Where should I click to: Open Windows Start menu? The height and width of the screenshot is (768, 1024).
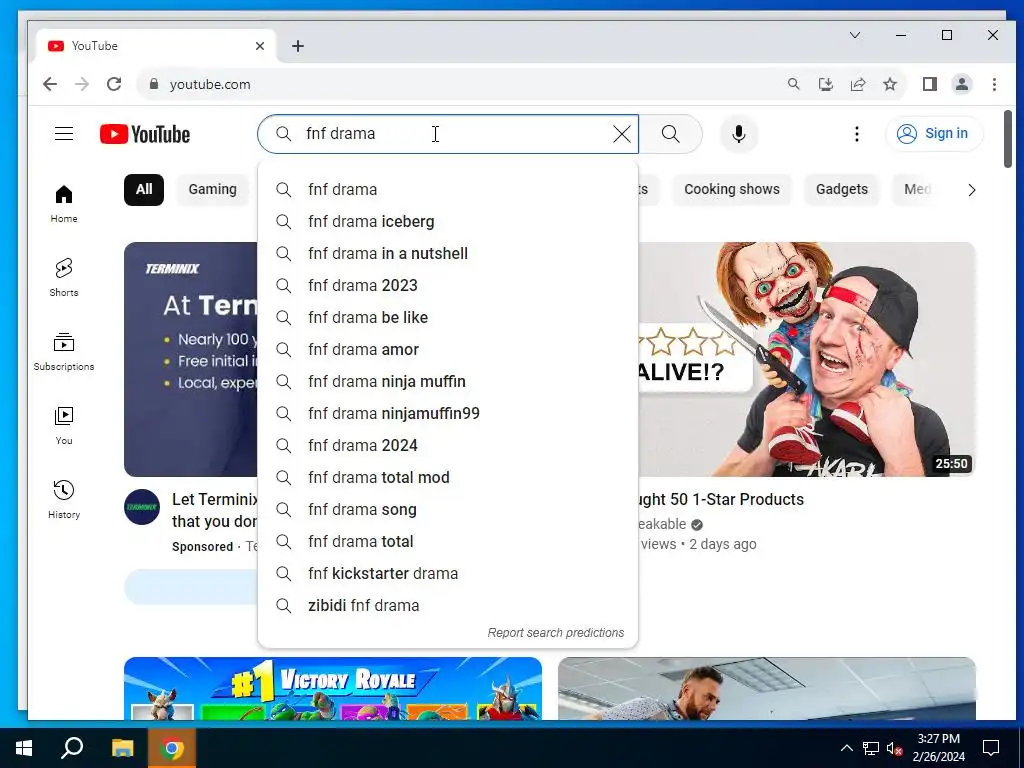pos(24,748)
